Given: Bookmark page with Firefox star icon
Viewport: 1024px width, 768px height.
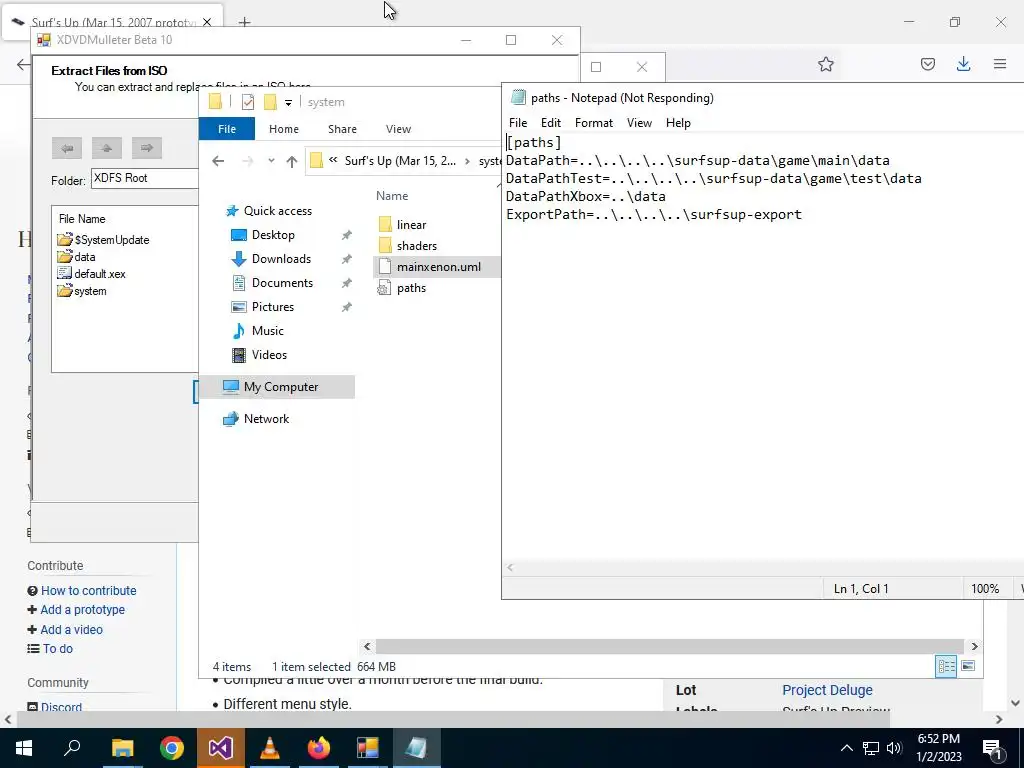Looking at the screenshot, I should pyautogui.click(x=825, y=64).
